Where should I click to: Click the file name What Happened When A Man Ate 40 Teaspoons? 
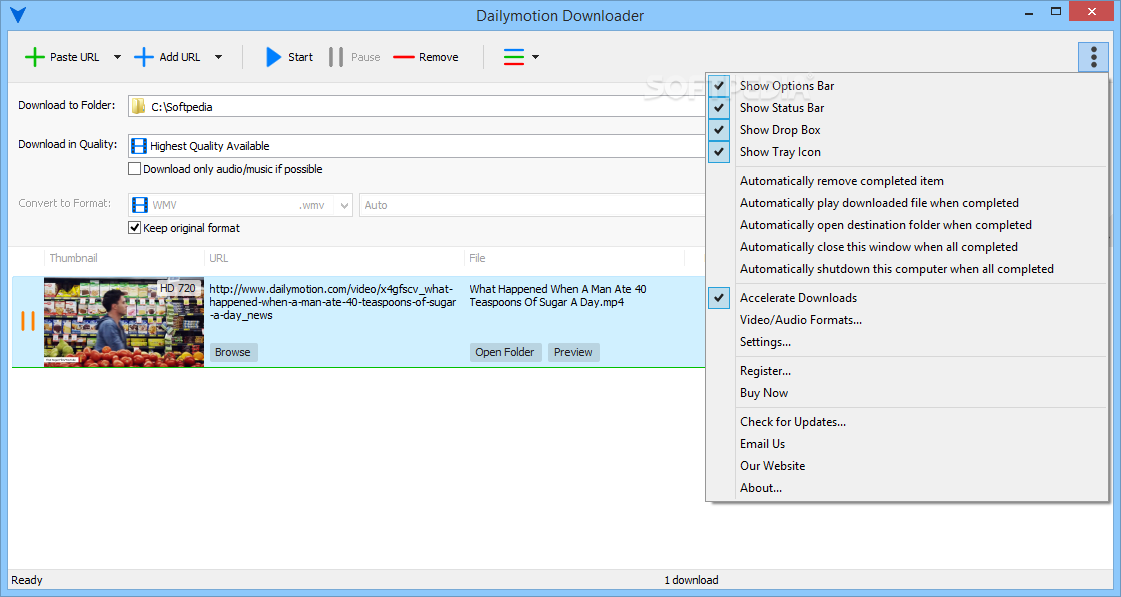(558, 296)
